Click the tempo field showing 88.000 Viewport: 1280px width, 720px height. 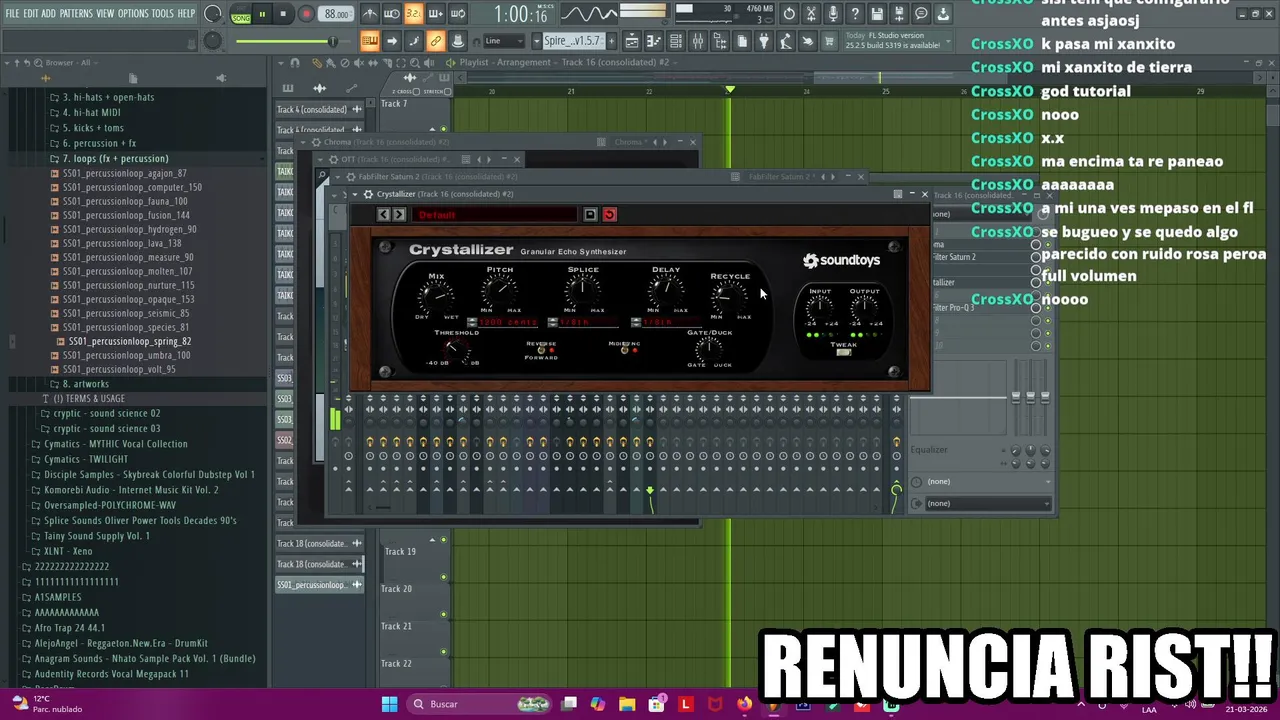(x=337, y=14)
